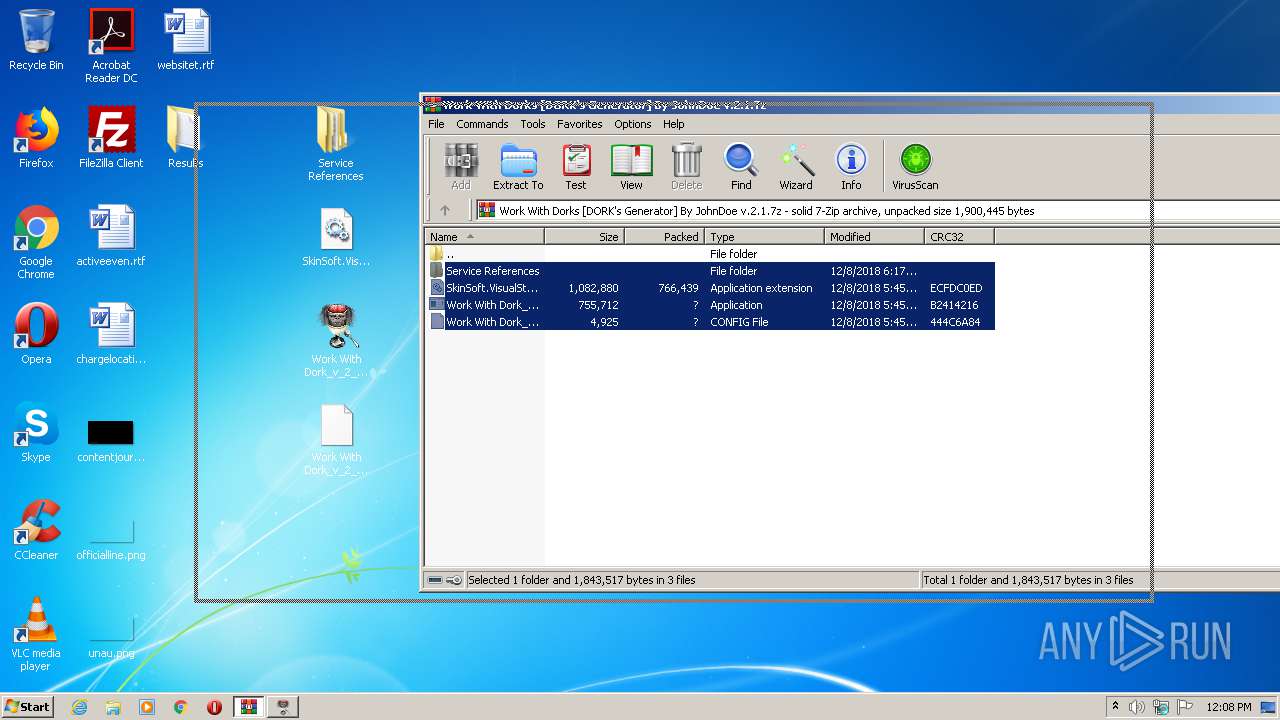The width and height of the screenshot is (1280, 720).
Task: Click the Delete toolbar icon
Action: pos(686,166)
